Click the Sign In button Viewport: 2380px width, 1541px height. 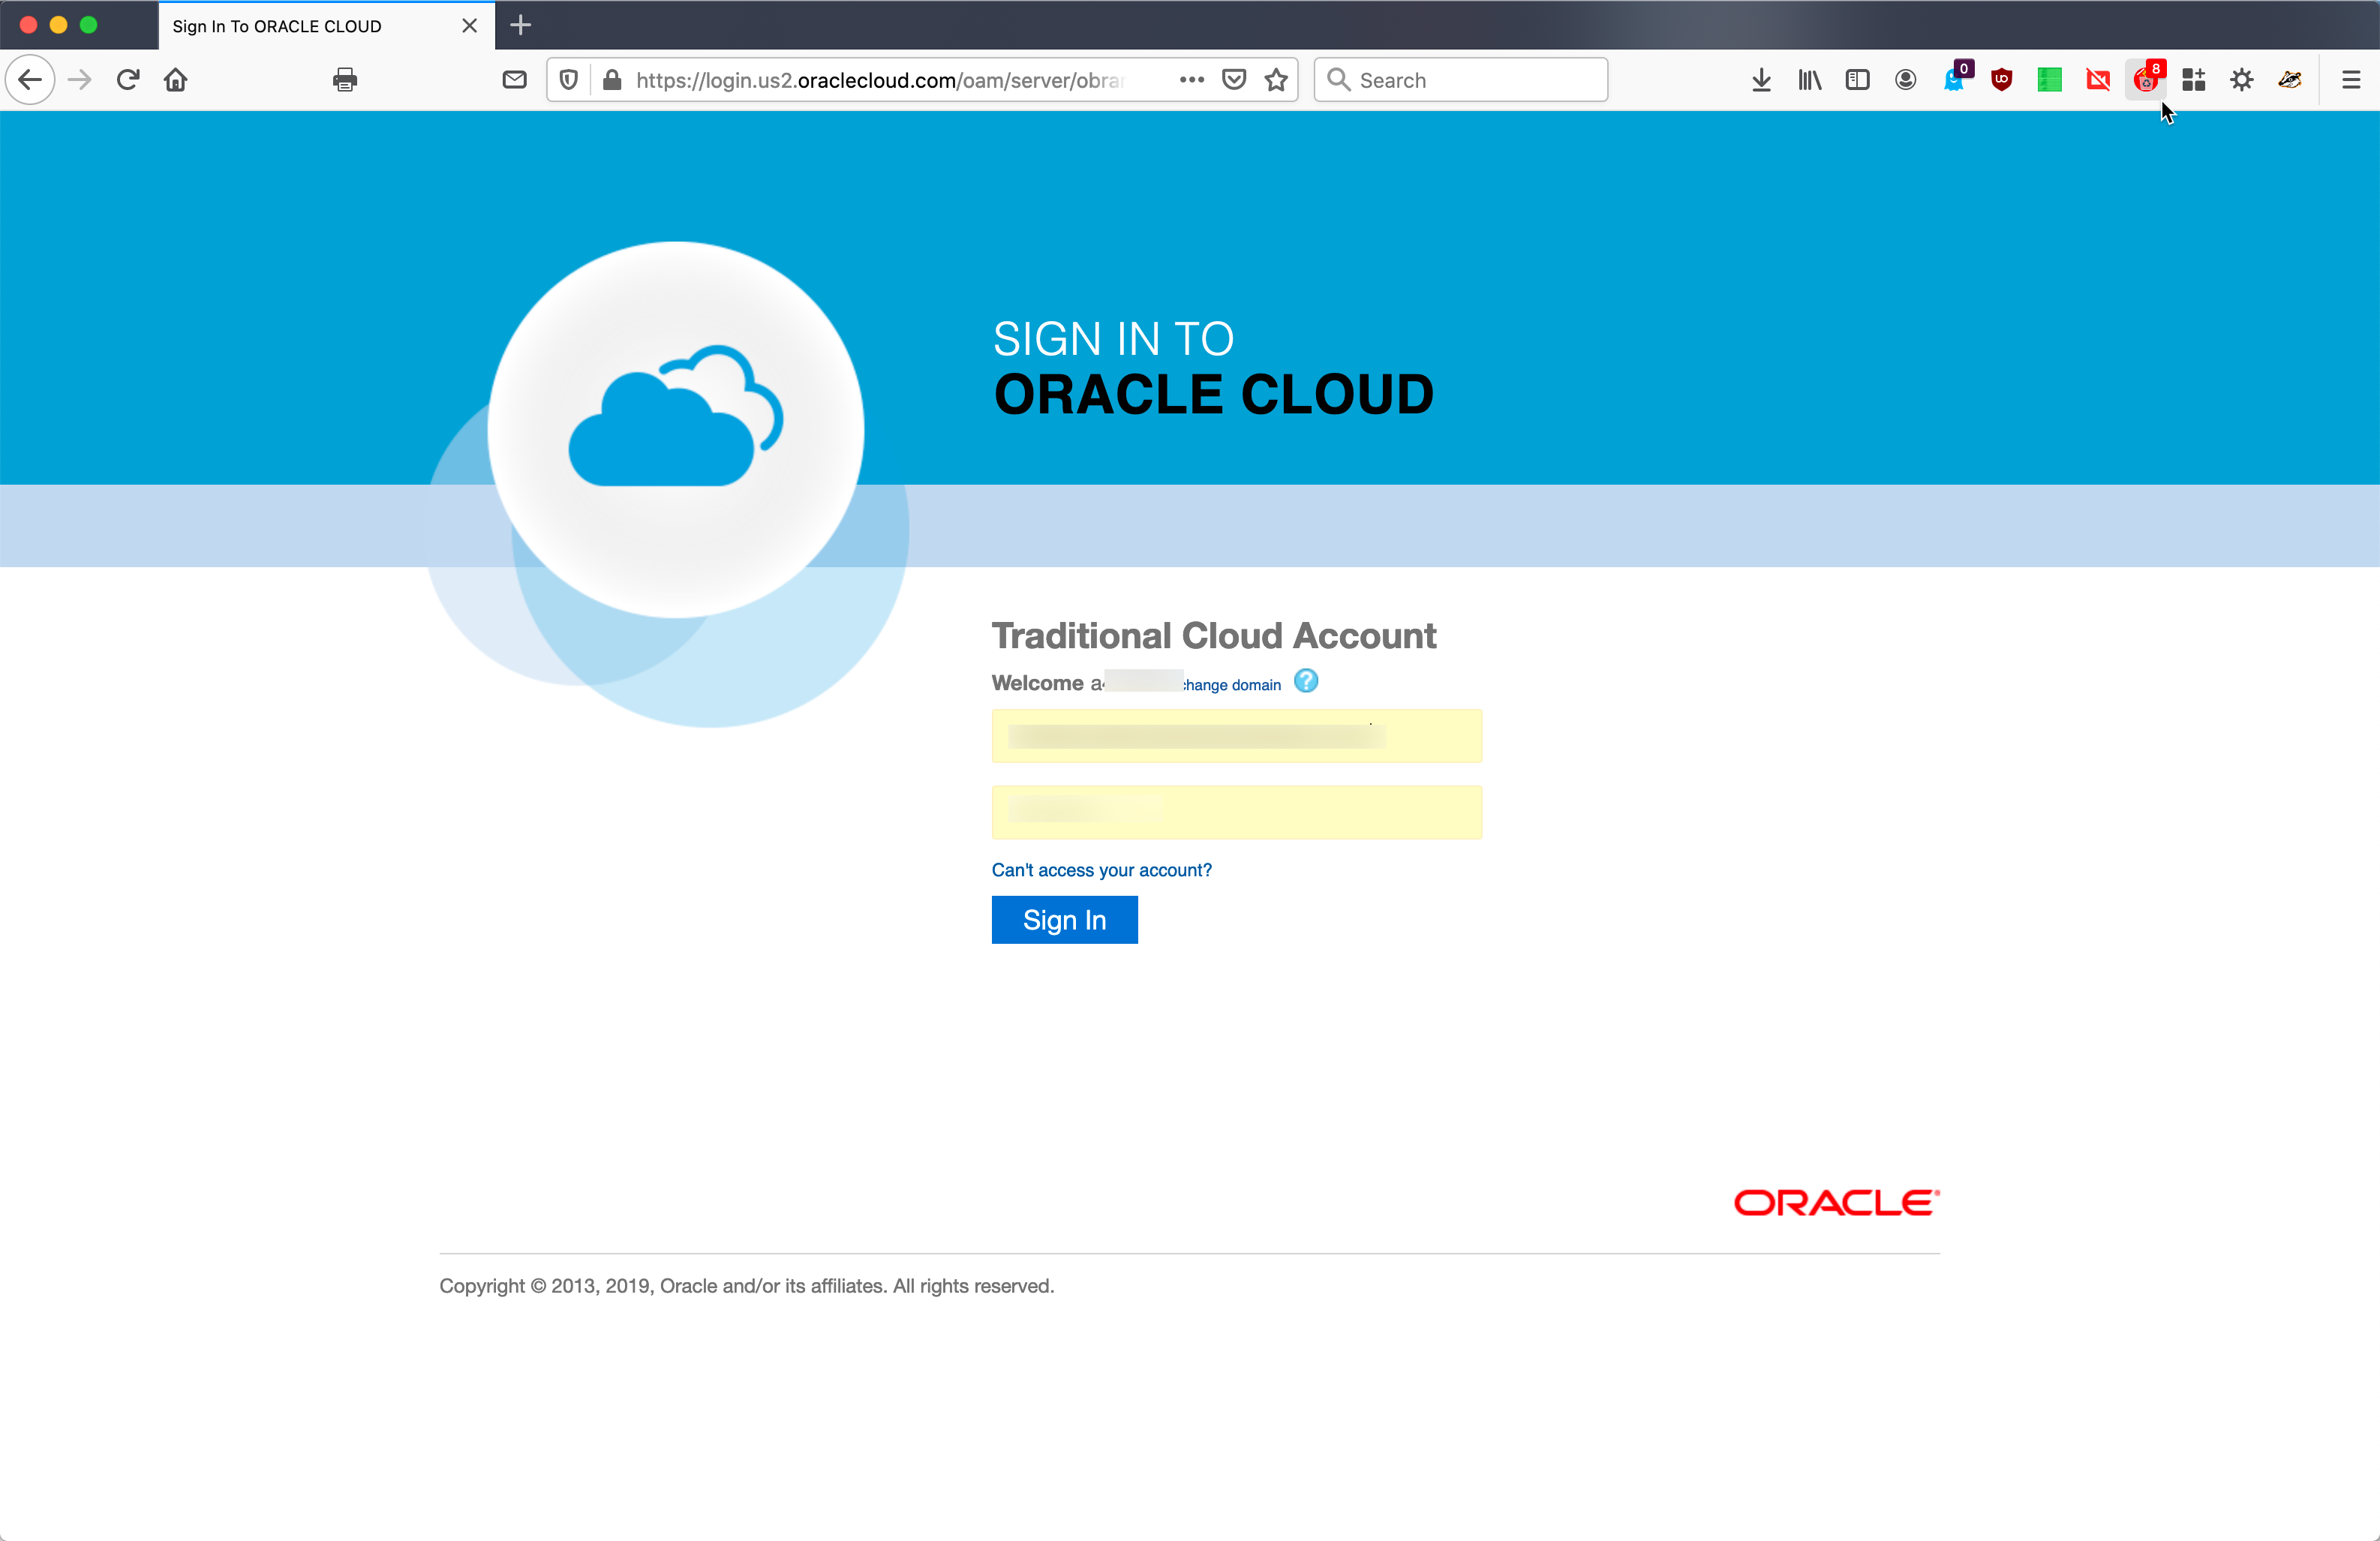tap(1065, 920)
